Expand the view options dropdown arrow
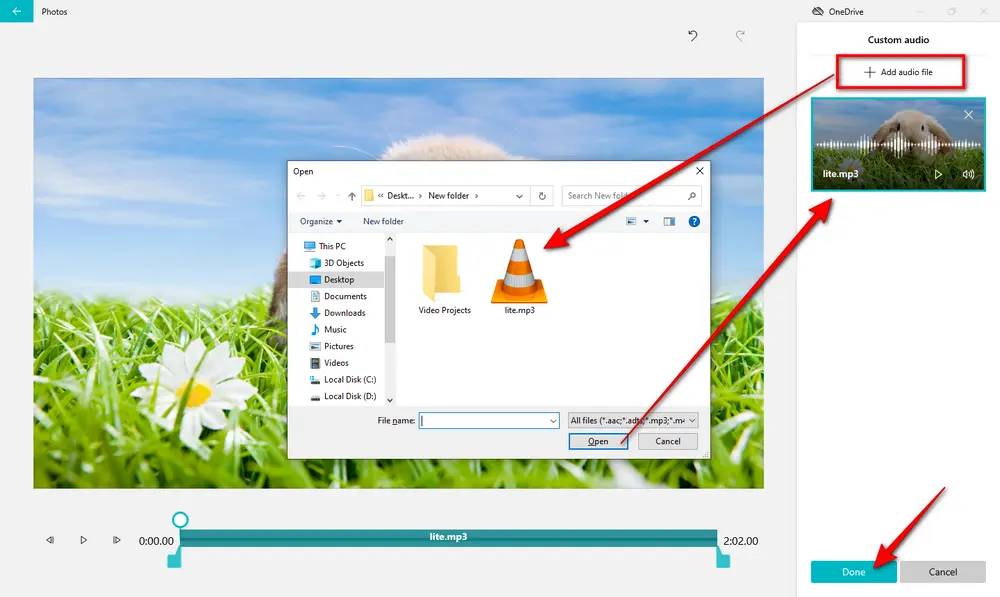 [648, 221]
